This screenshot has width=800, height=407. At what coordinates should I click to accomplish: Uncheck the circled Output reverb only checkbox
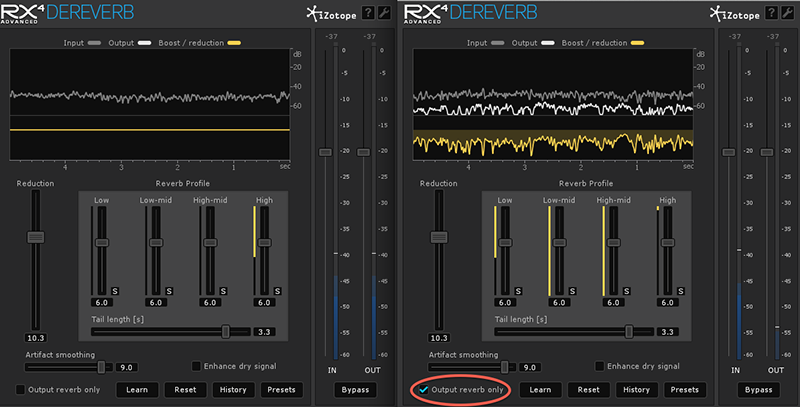tap(424, 389)
